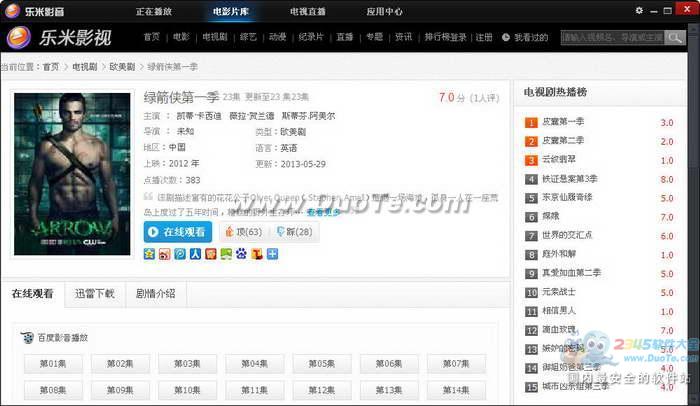Share via the Renren icon
700x406 pixels.
click(195, 254)
